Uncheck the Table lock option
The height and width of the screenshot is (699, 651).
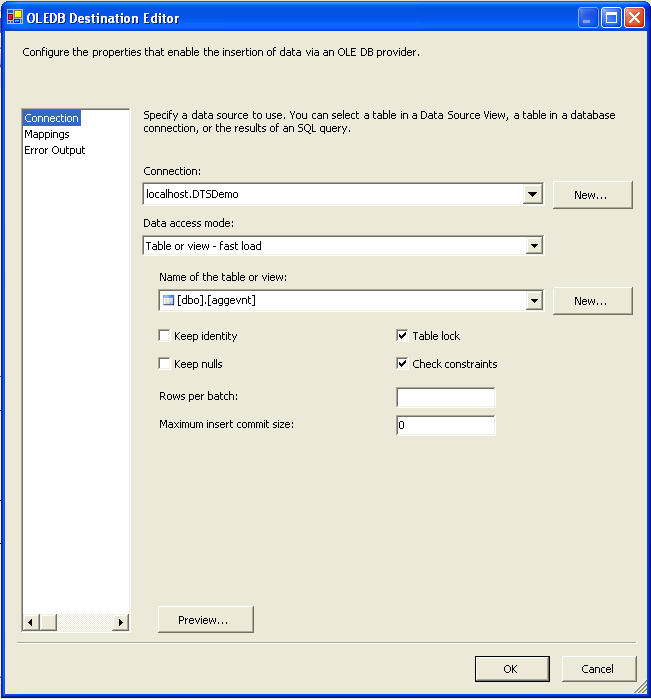pyautogui.click(x=403, y=336)
